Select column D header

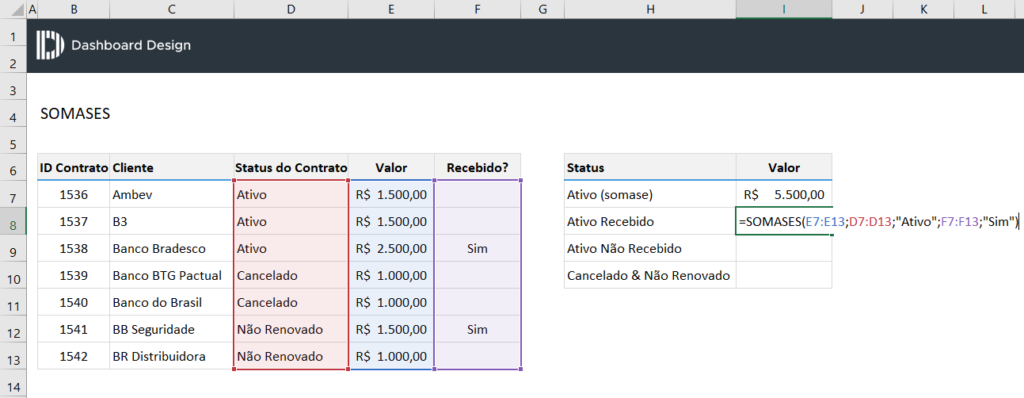tap(291, 9)
